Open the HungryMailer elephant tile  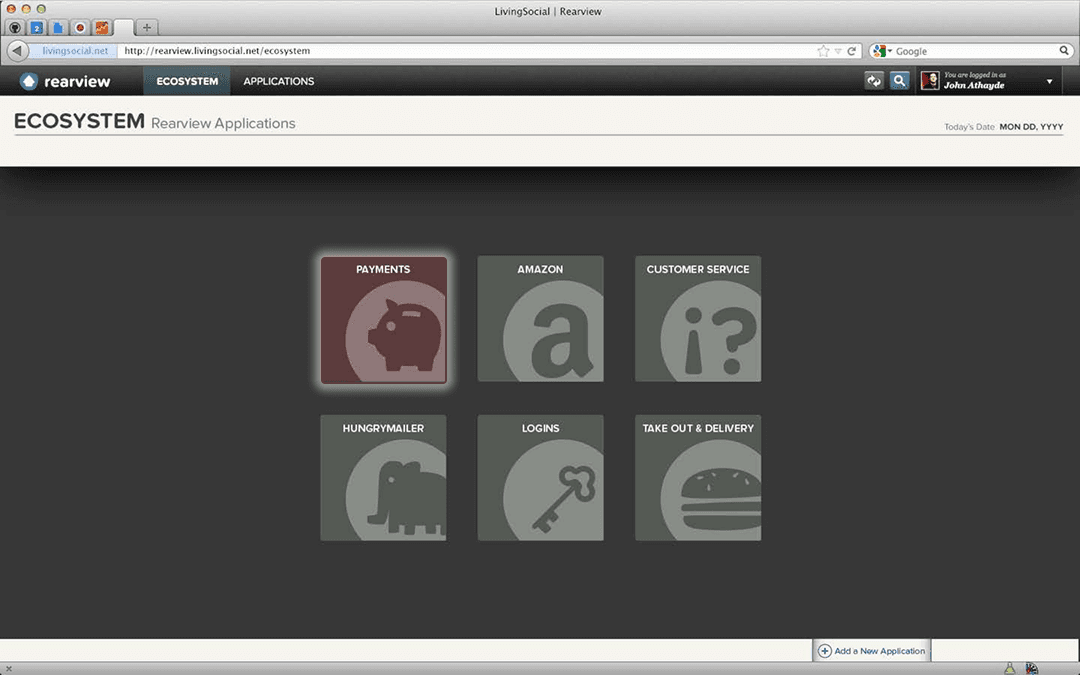pos(384,477)
